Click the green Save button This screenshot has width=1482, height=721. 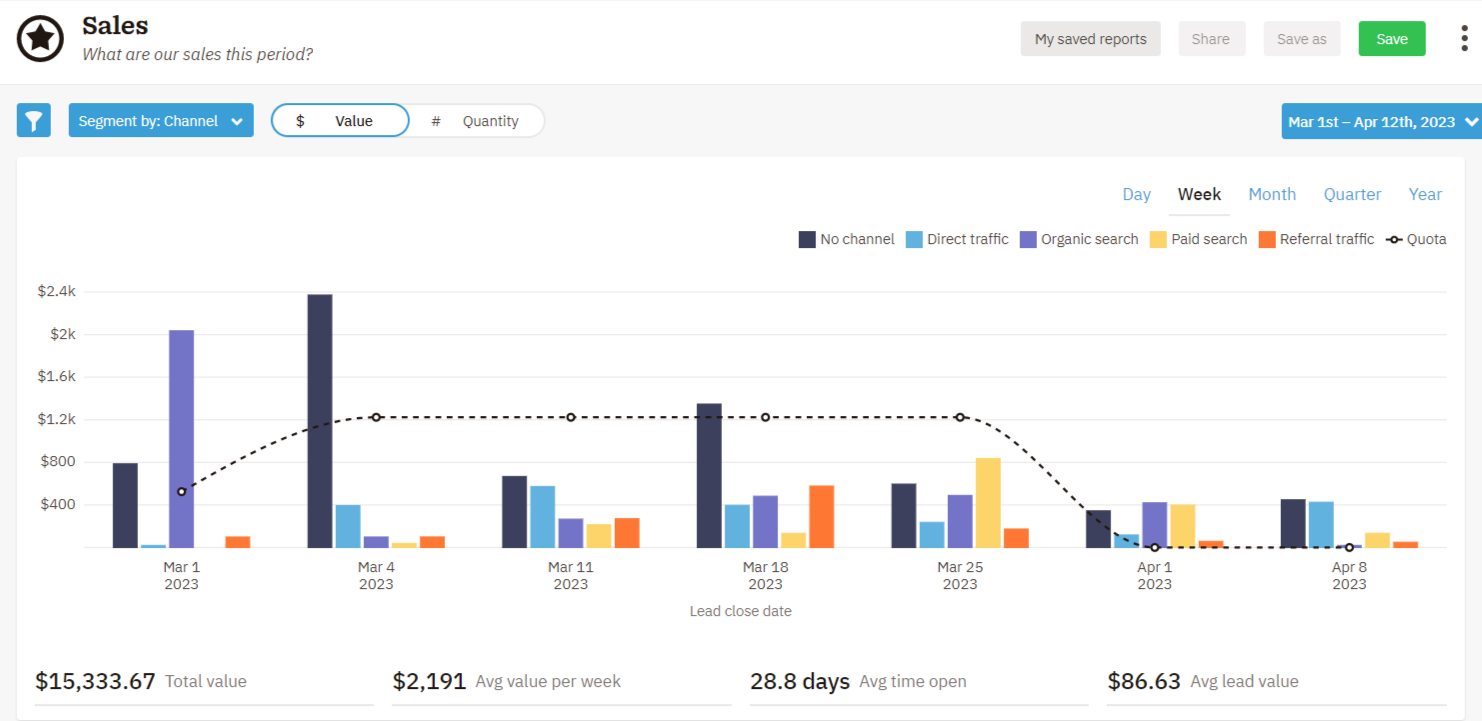(1392, 38)
